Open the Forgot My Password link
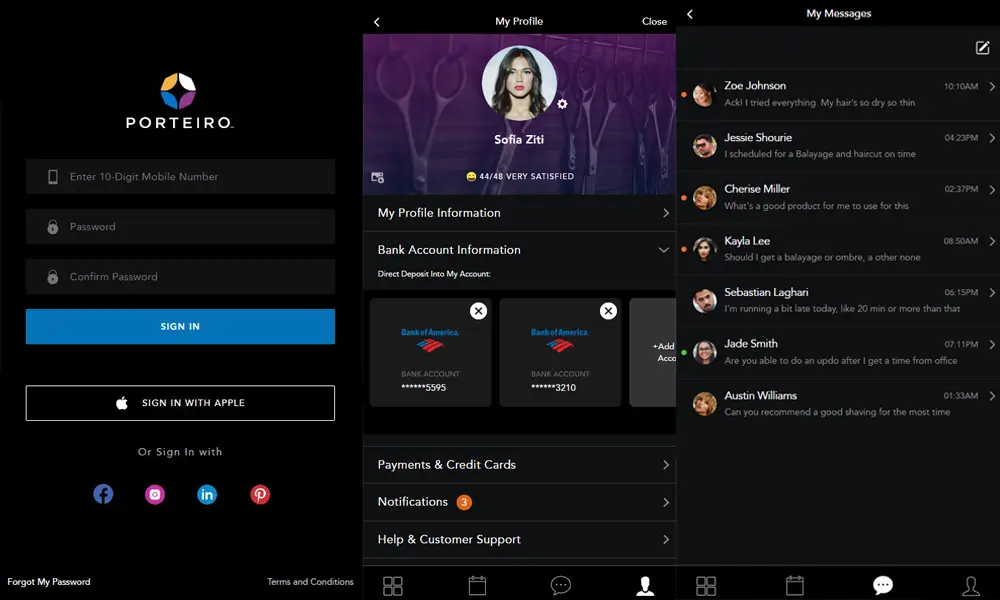Viewport: 1000px width, 600px height. tap(49, 582)
